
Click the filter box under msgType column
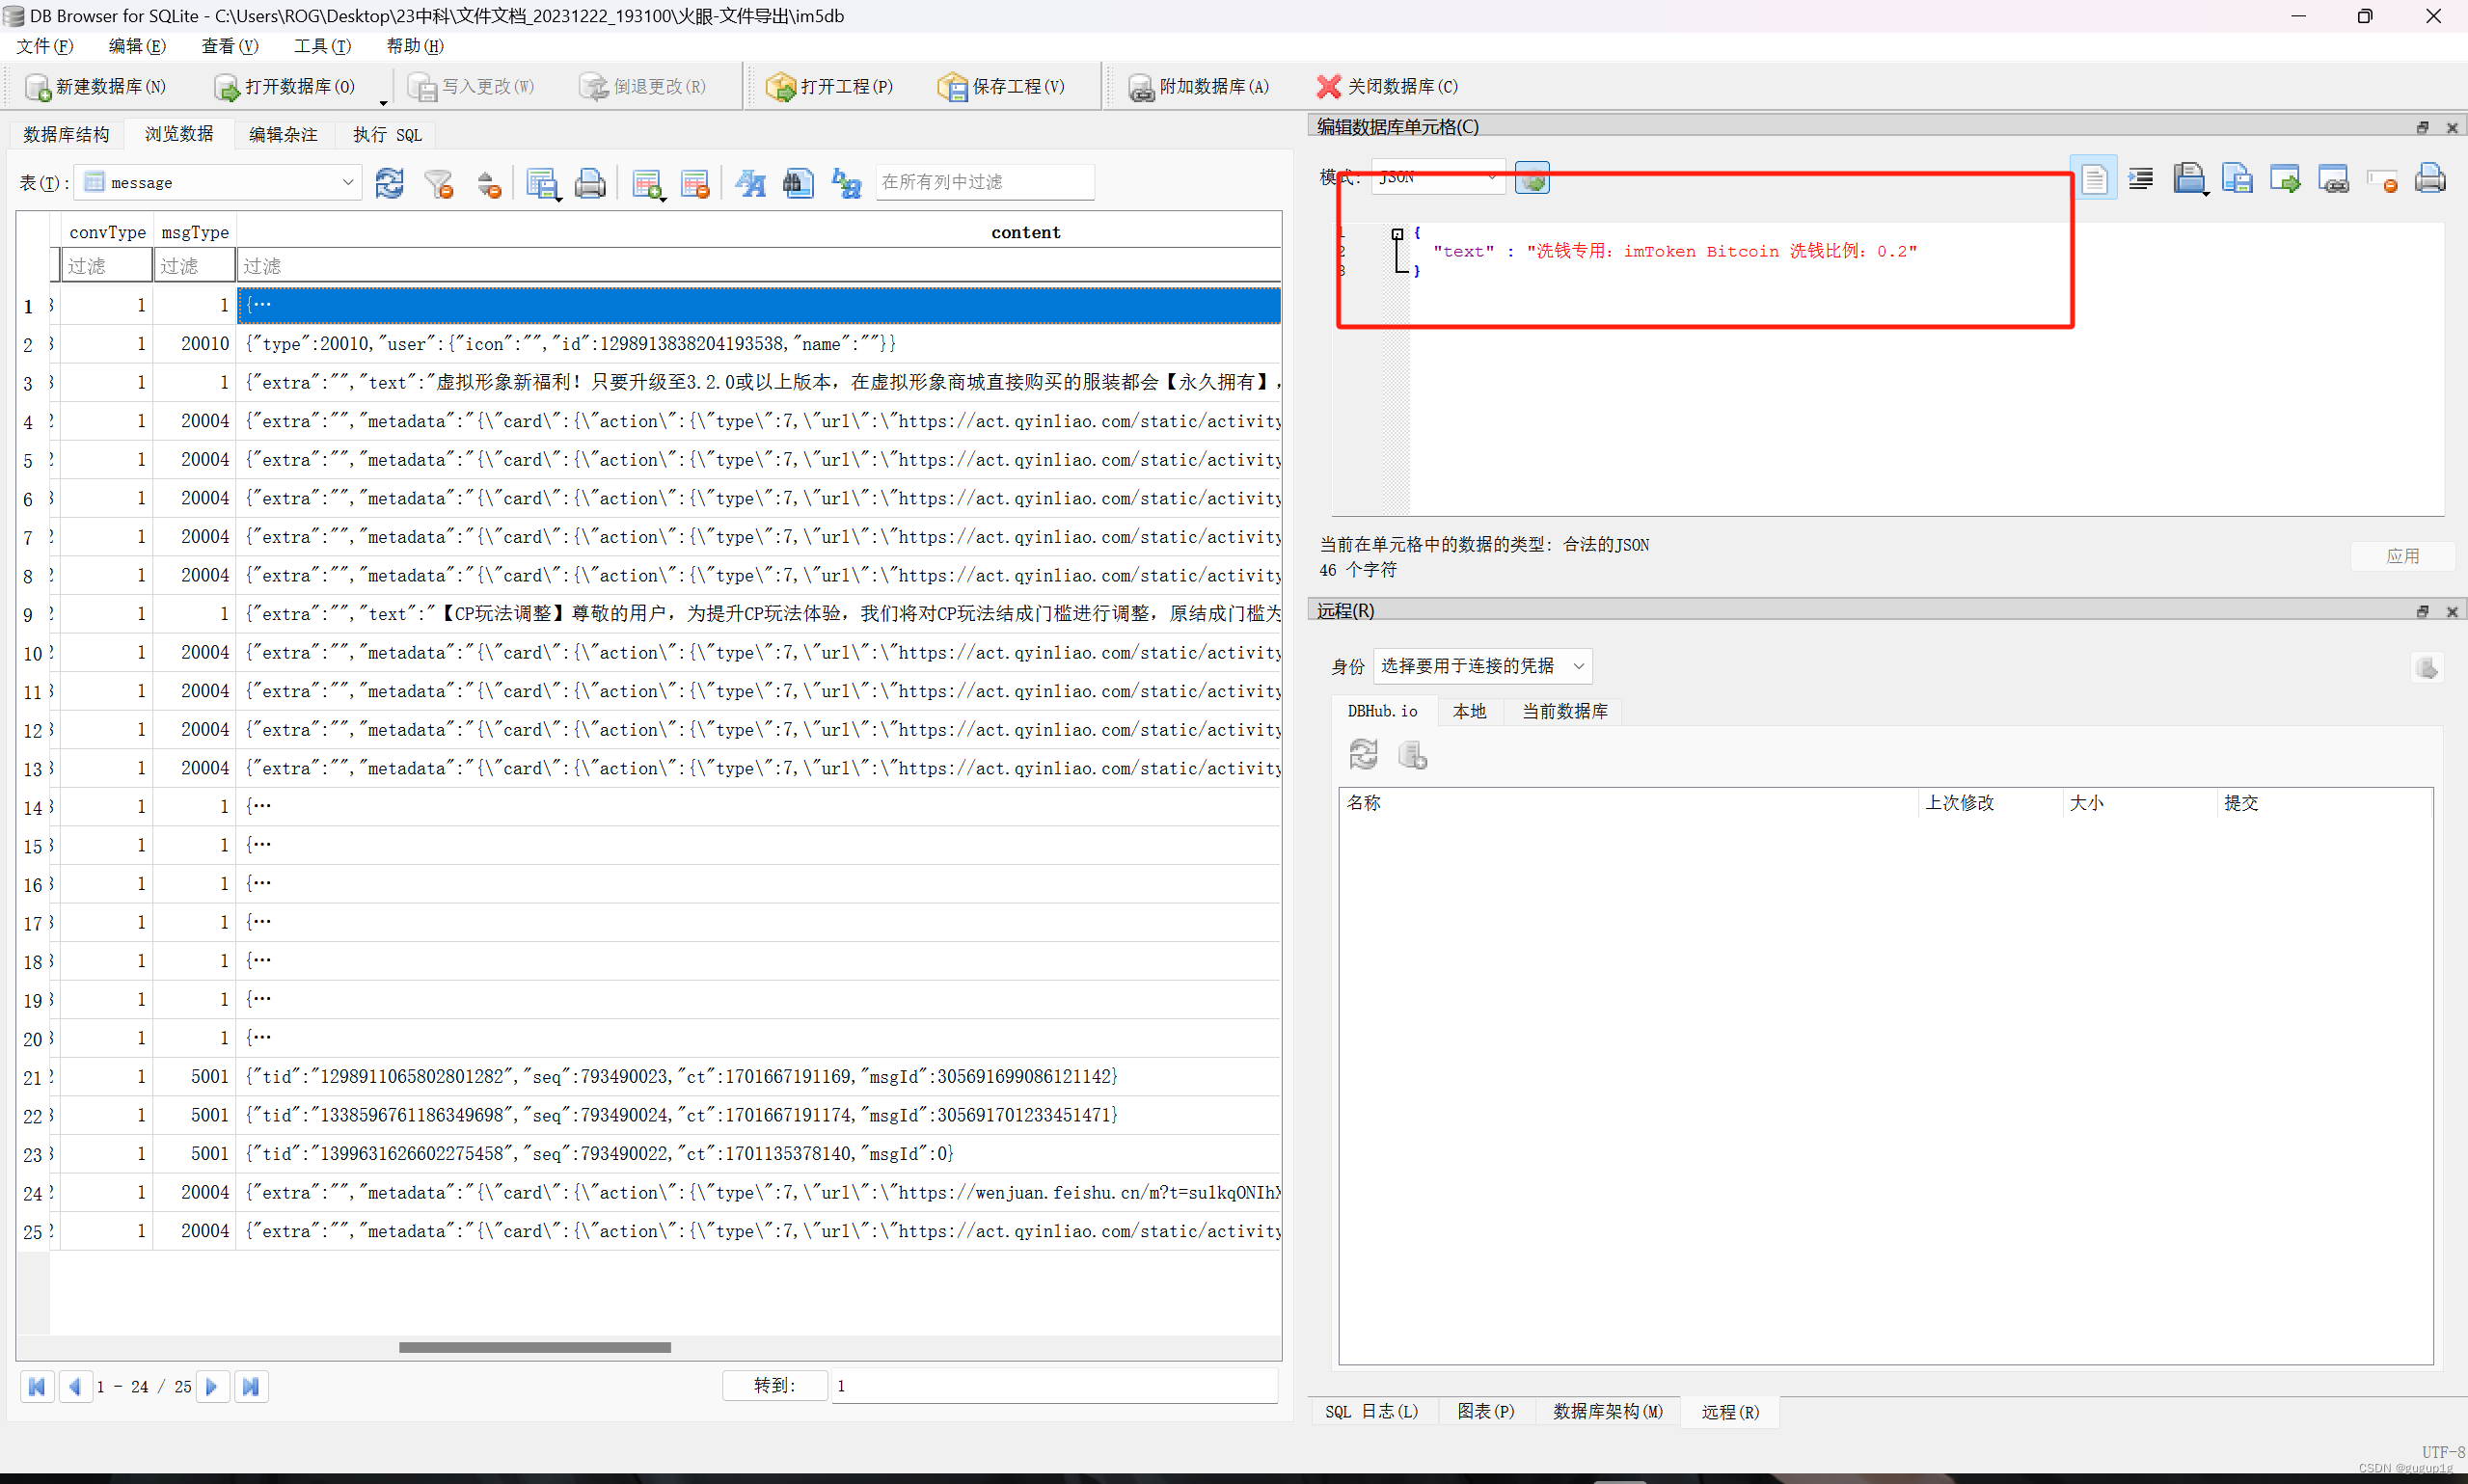click(x=194, y=266)
